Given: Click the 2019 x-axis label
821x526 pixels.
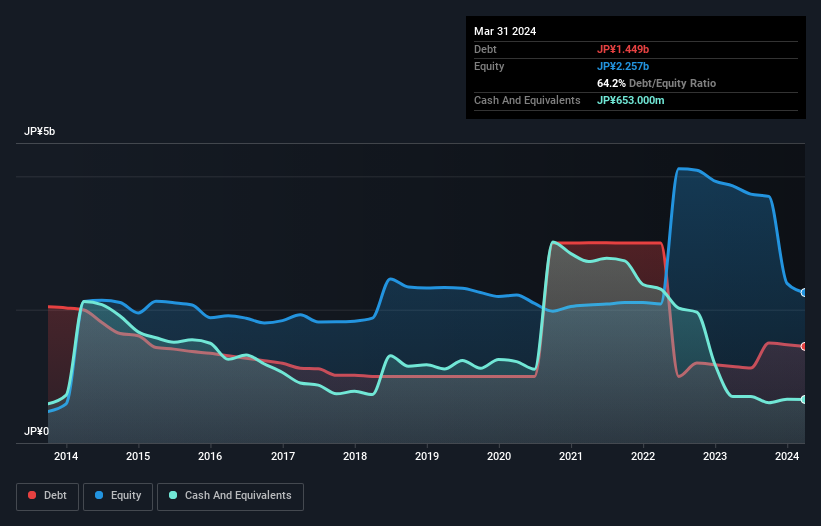Looking at the screenshot, I should pos(427,456).
